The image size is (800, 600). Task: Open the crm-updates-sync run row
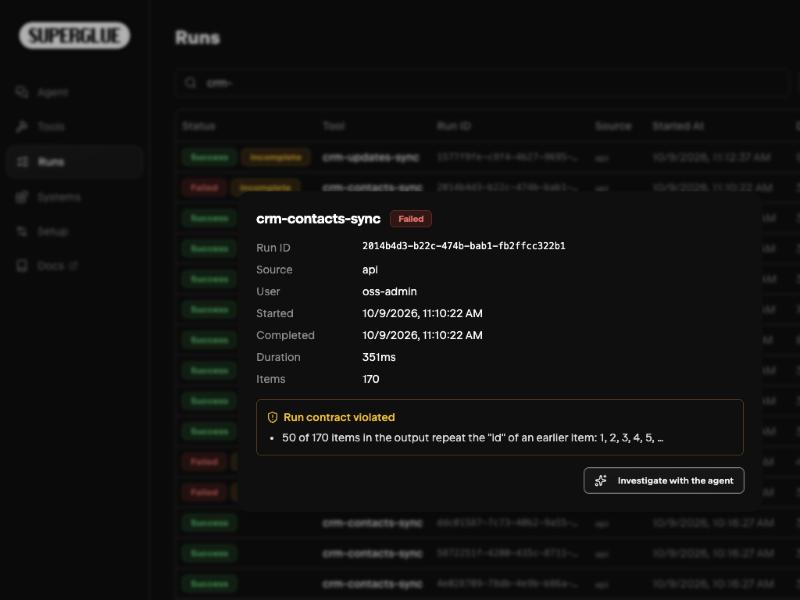[487, 158]
